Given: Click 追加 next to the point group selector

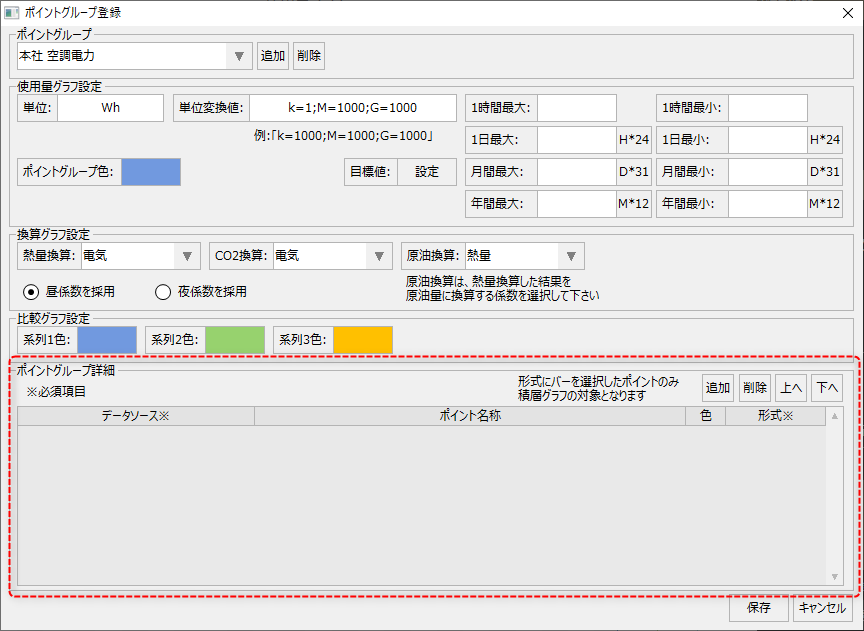Looking at the screenshot, I should [x=273, y=56].
